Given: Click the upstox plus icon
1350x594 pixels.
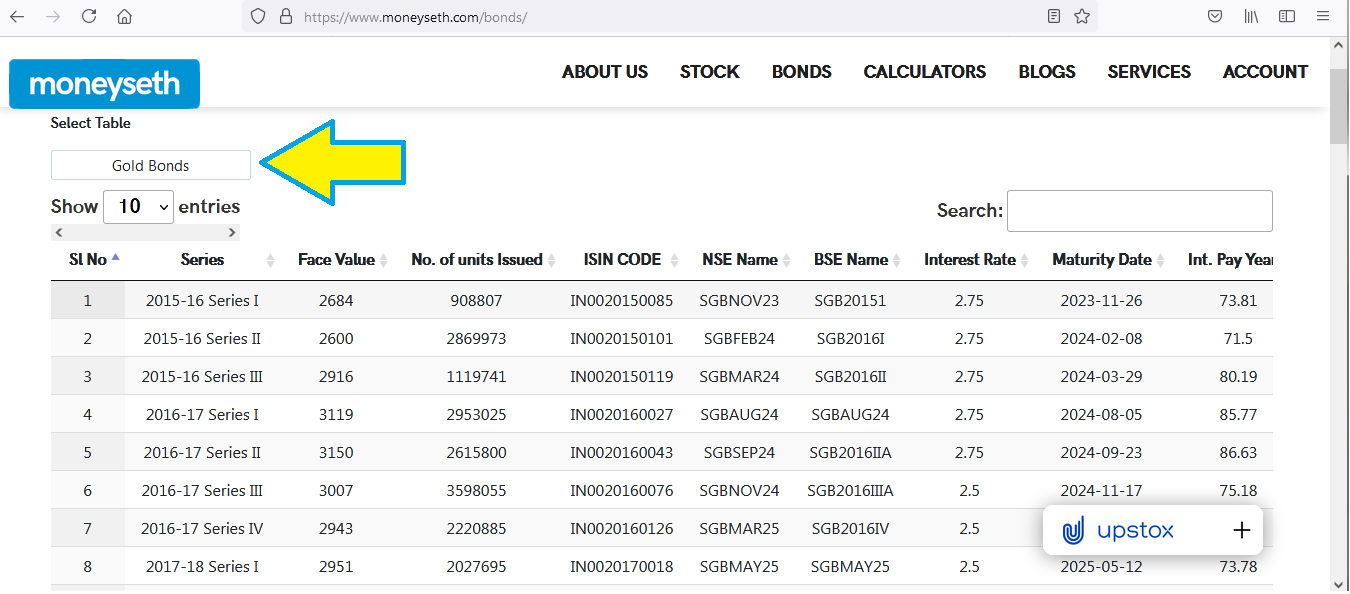Looking at the screenshot, I should pos(1241,530).
